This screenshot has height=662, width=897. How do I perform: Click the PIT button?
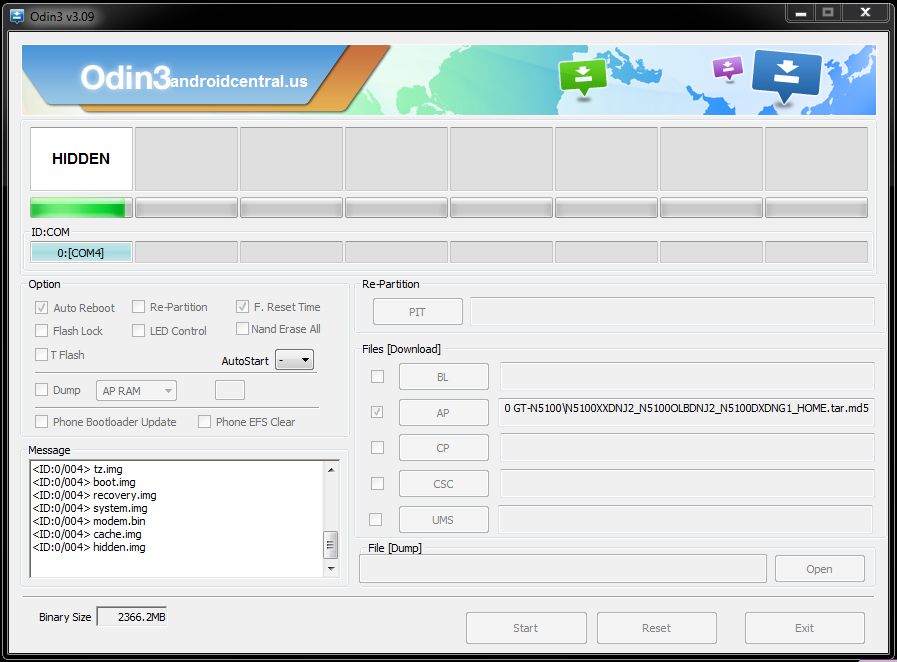coord(418,312)
